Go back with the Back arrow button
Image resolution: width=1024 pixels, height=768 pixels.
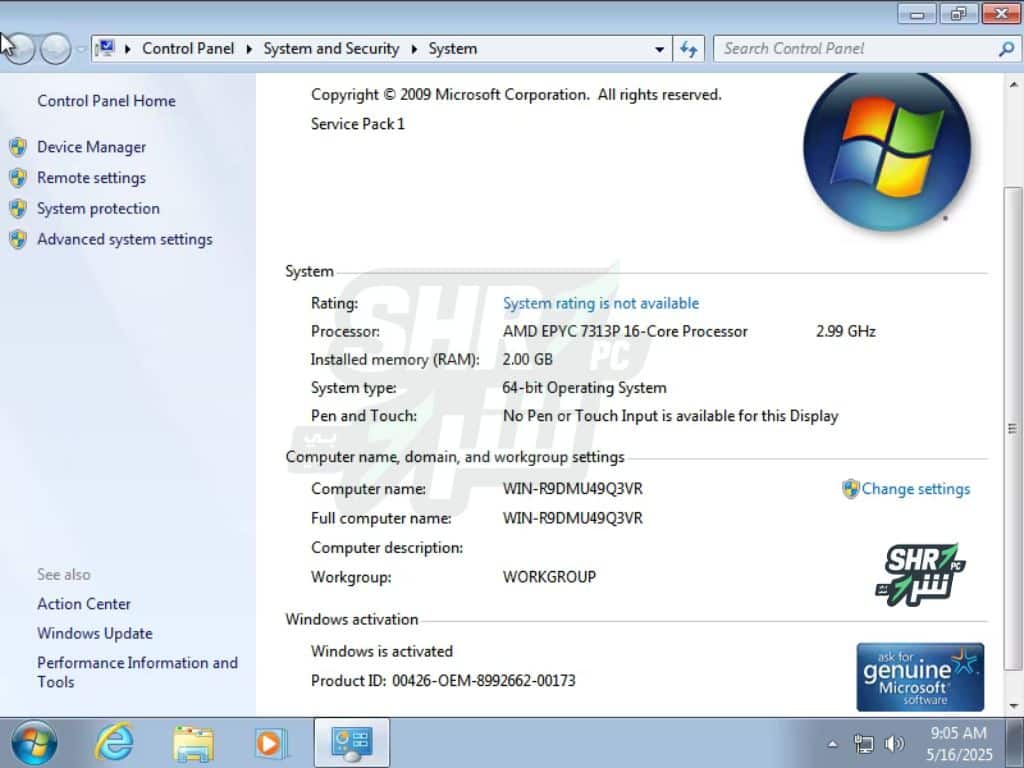(18, 49)
